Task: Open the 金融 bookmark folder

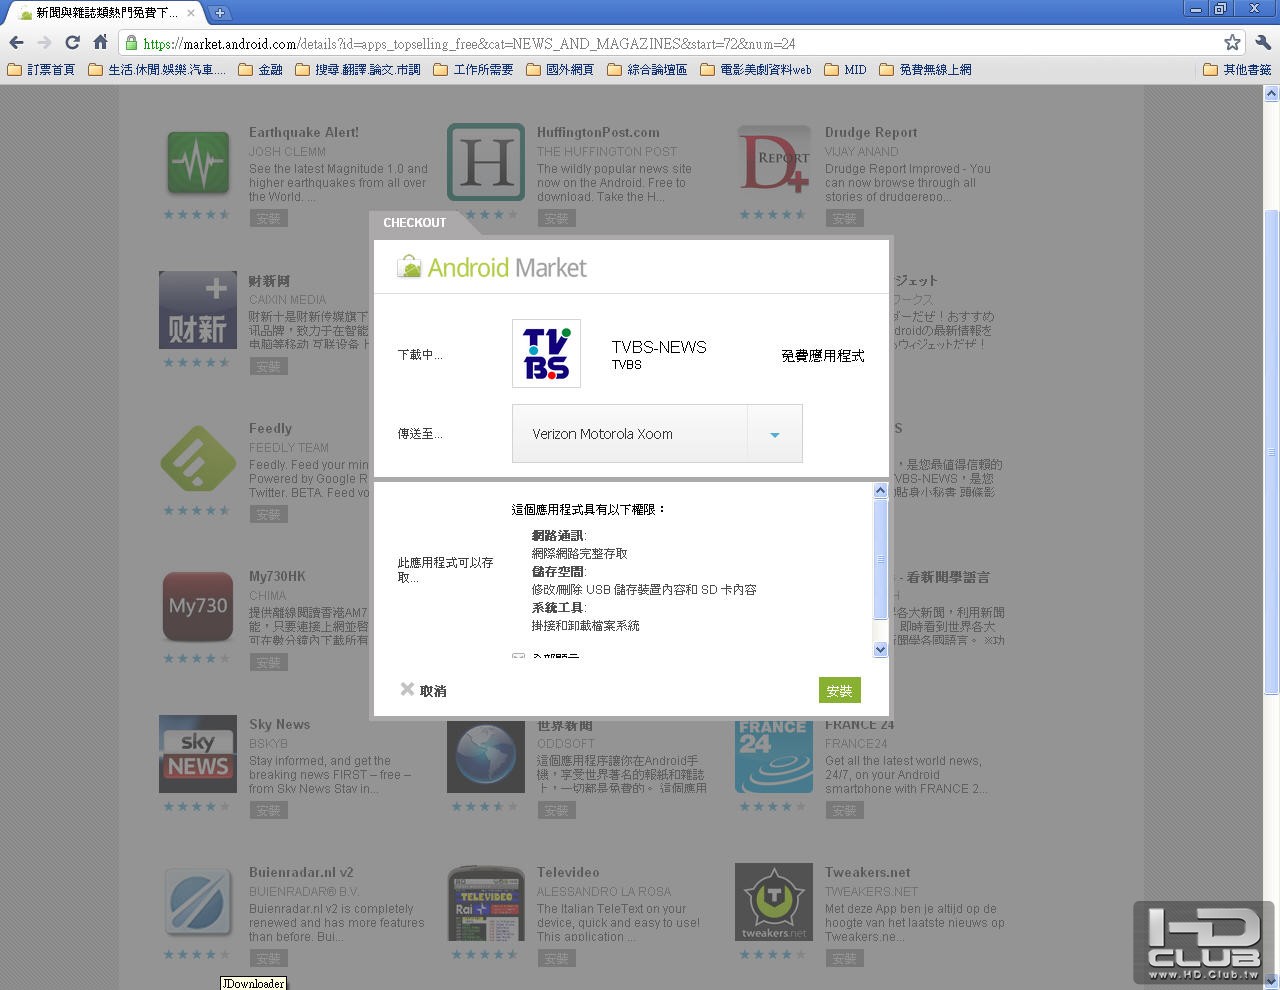Action: pos(260,70)
